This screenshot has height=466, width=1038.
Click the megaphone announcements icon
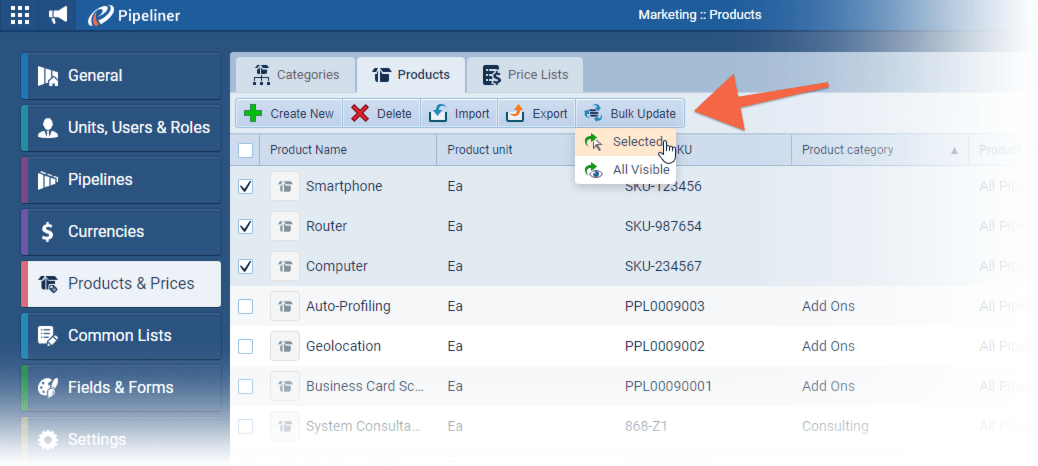click(59, 15)
